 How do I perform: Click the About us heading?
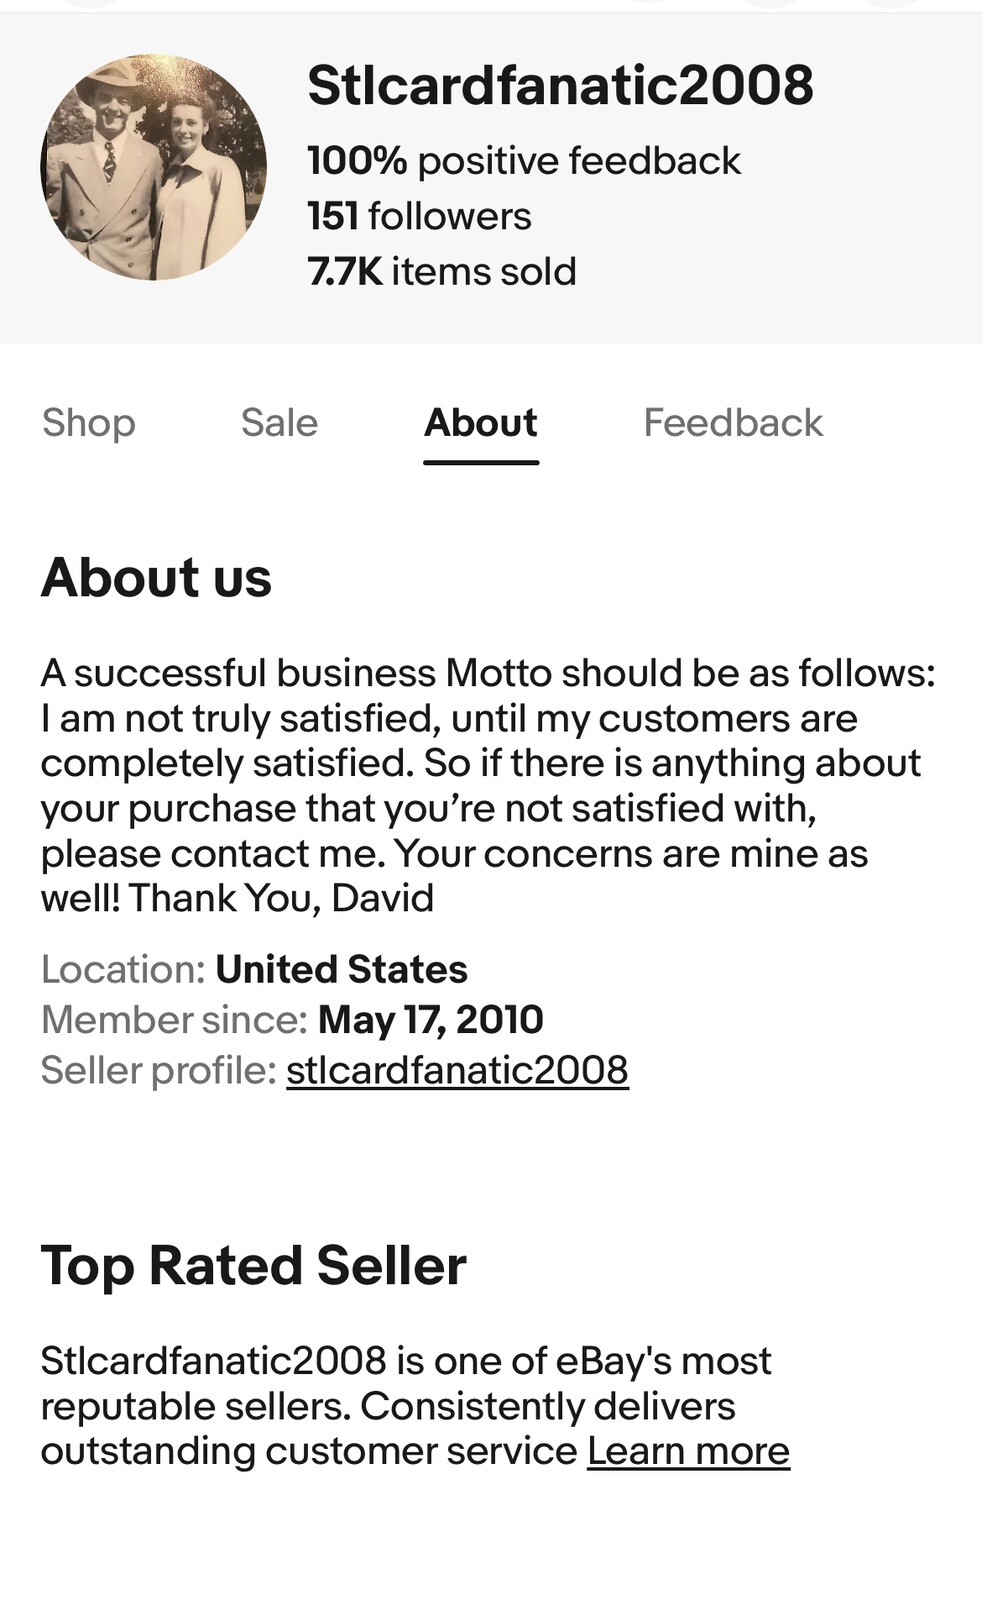156,578
